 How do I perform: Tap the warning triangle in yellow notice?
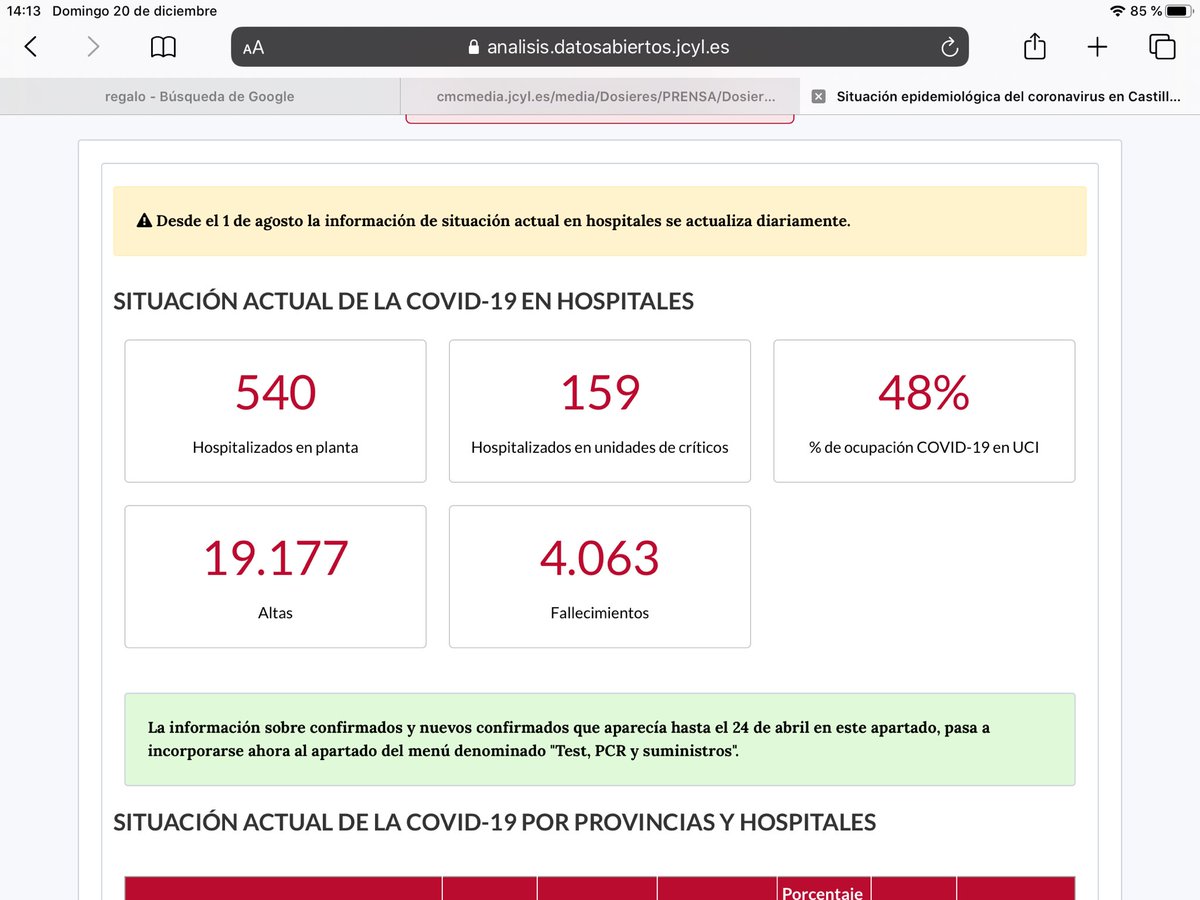[144, 221]
